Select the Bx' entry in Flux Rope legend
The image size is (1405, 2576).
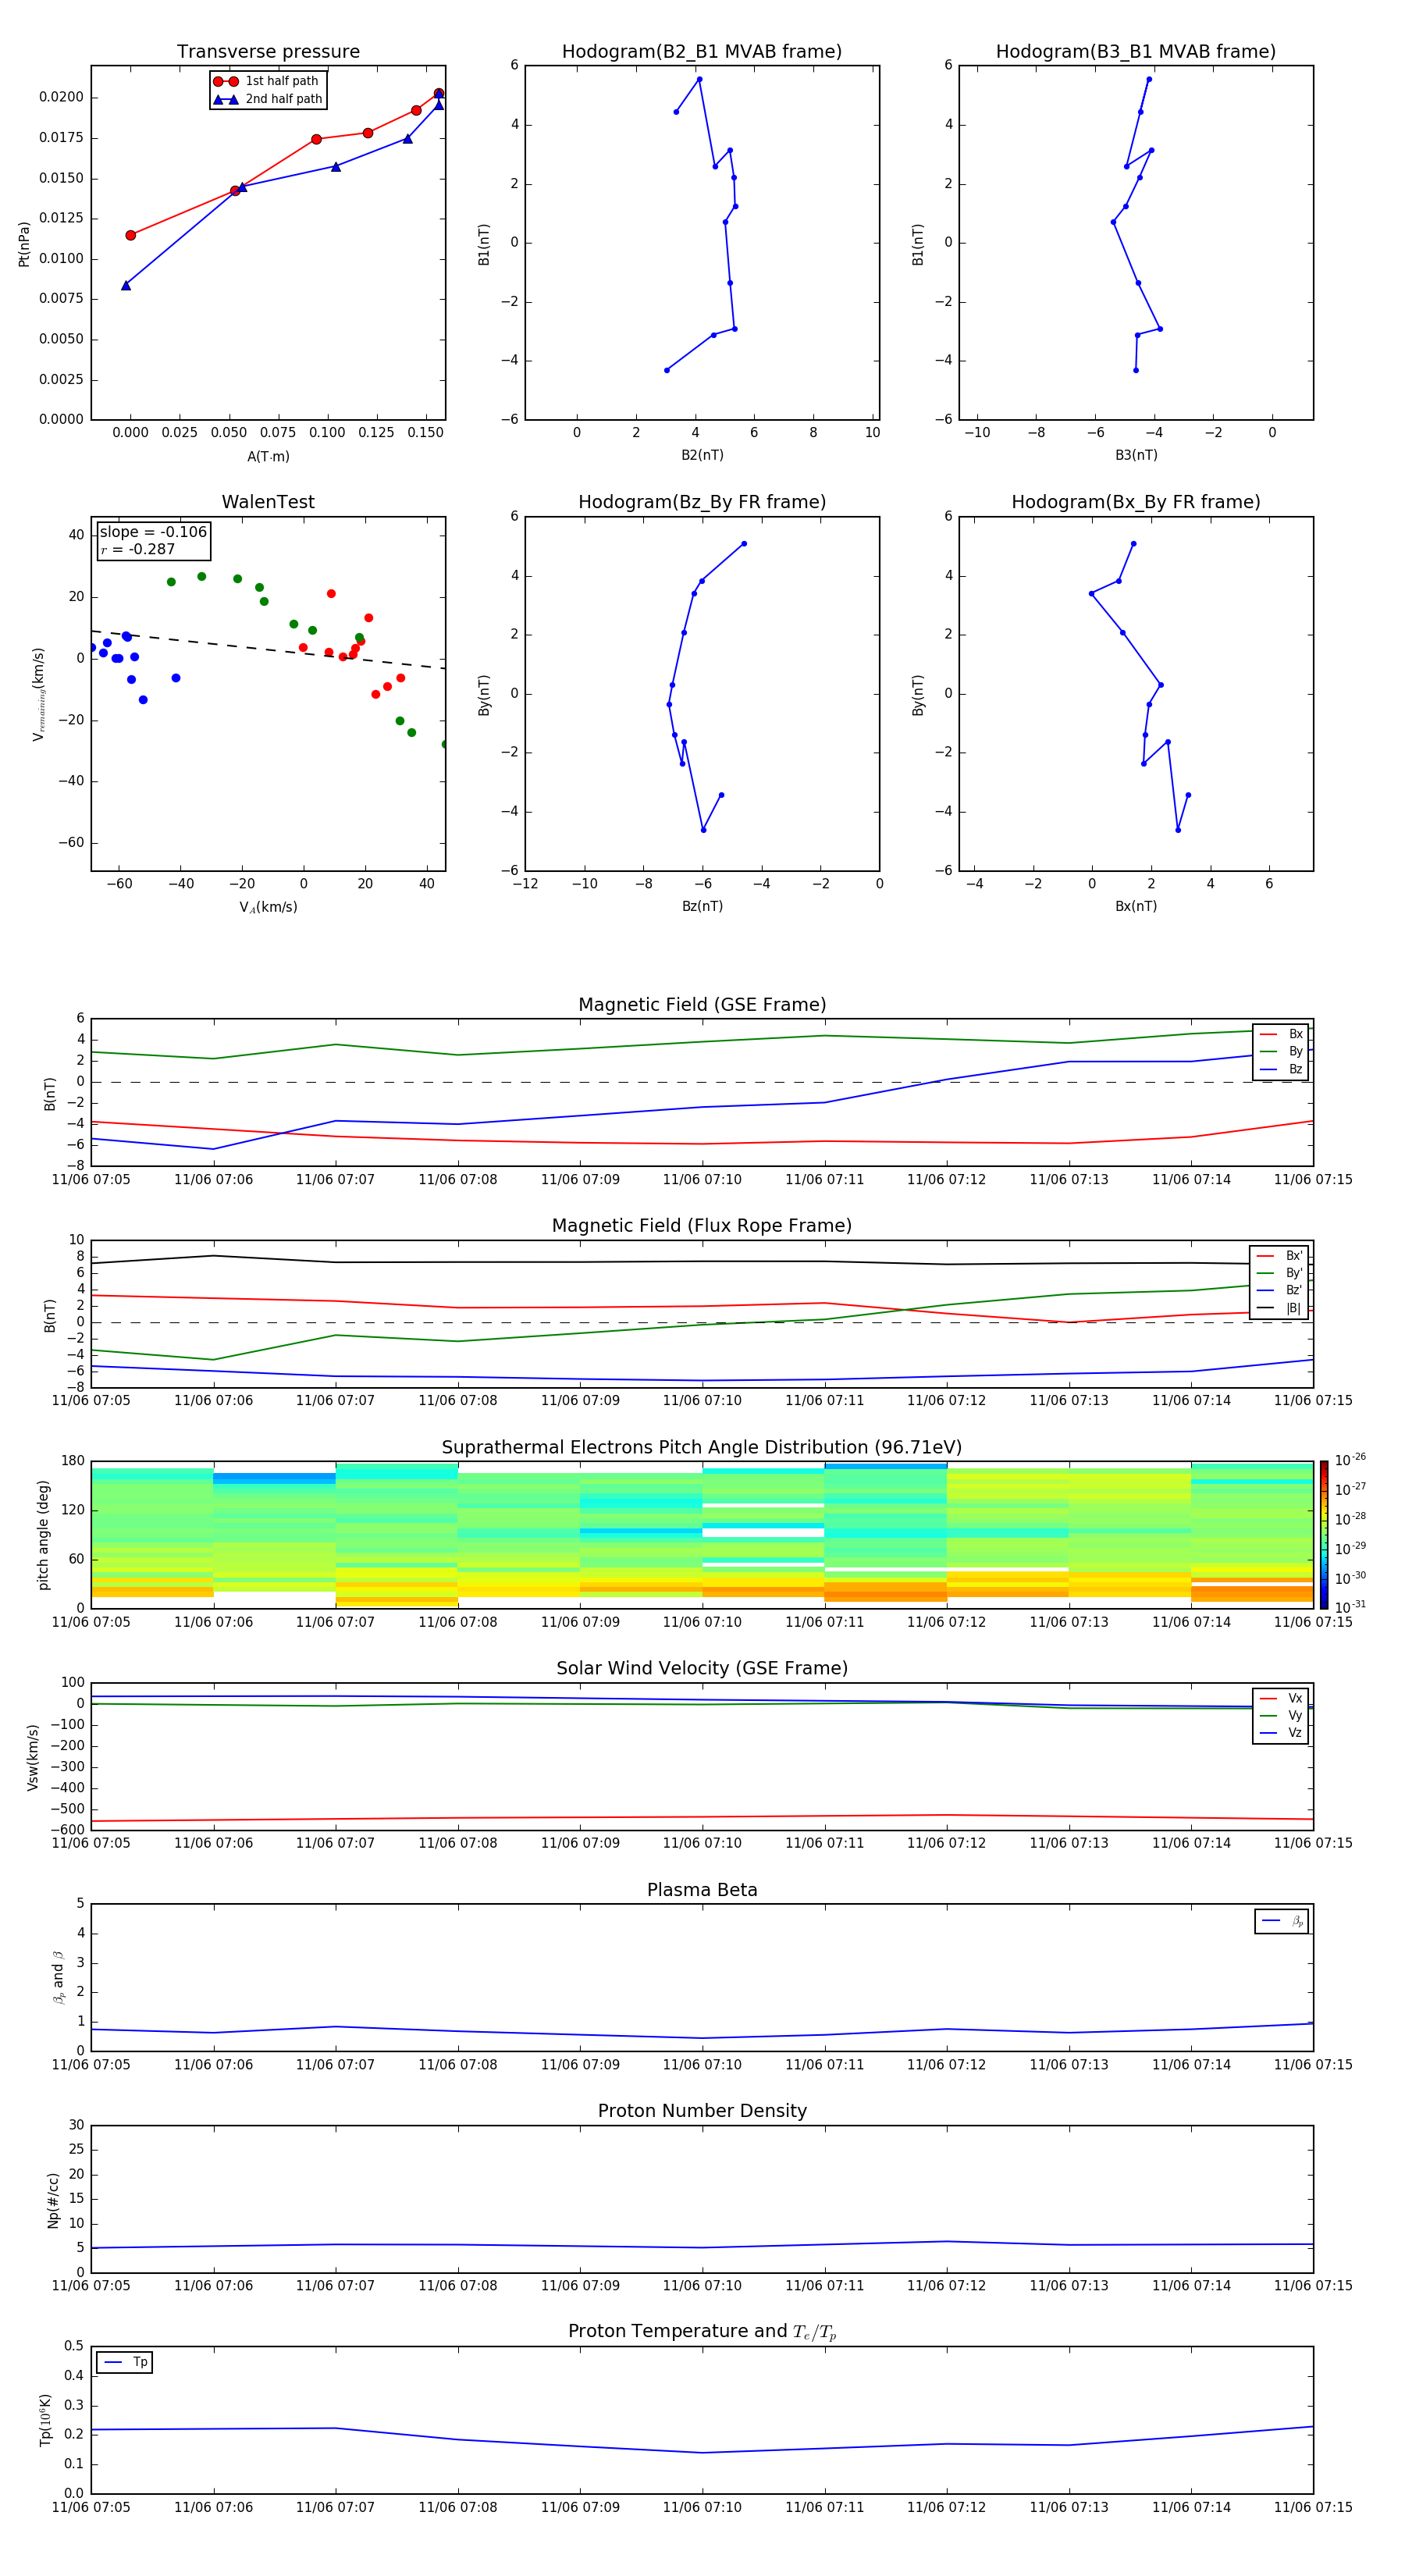point(1280,1256)
